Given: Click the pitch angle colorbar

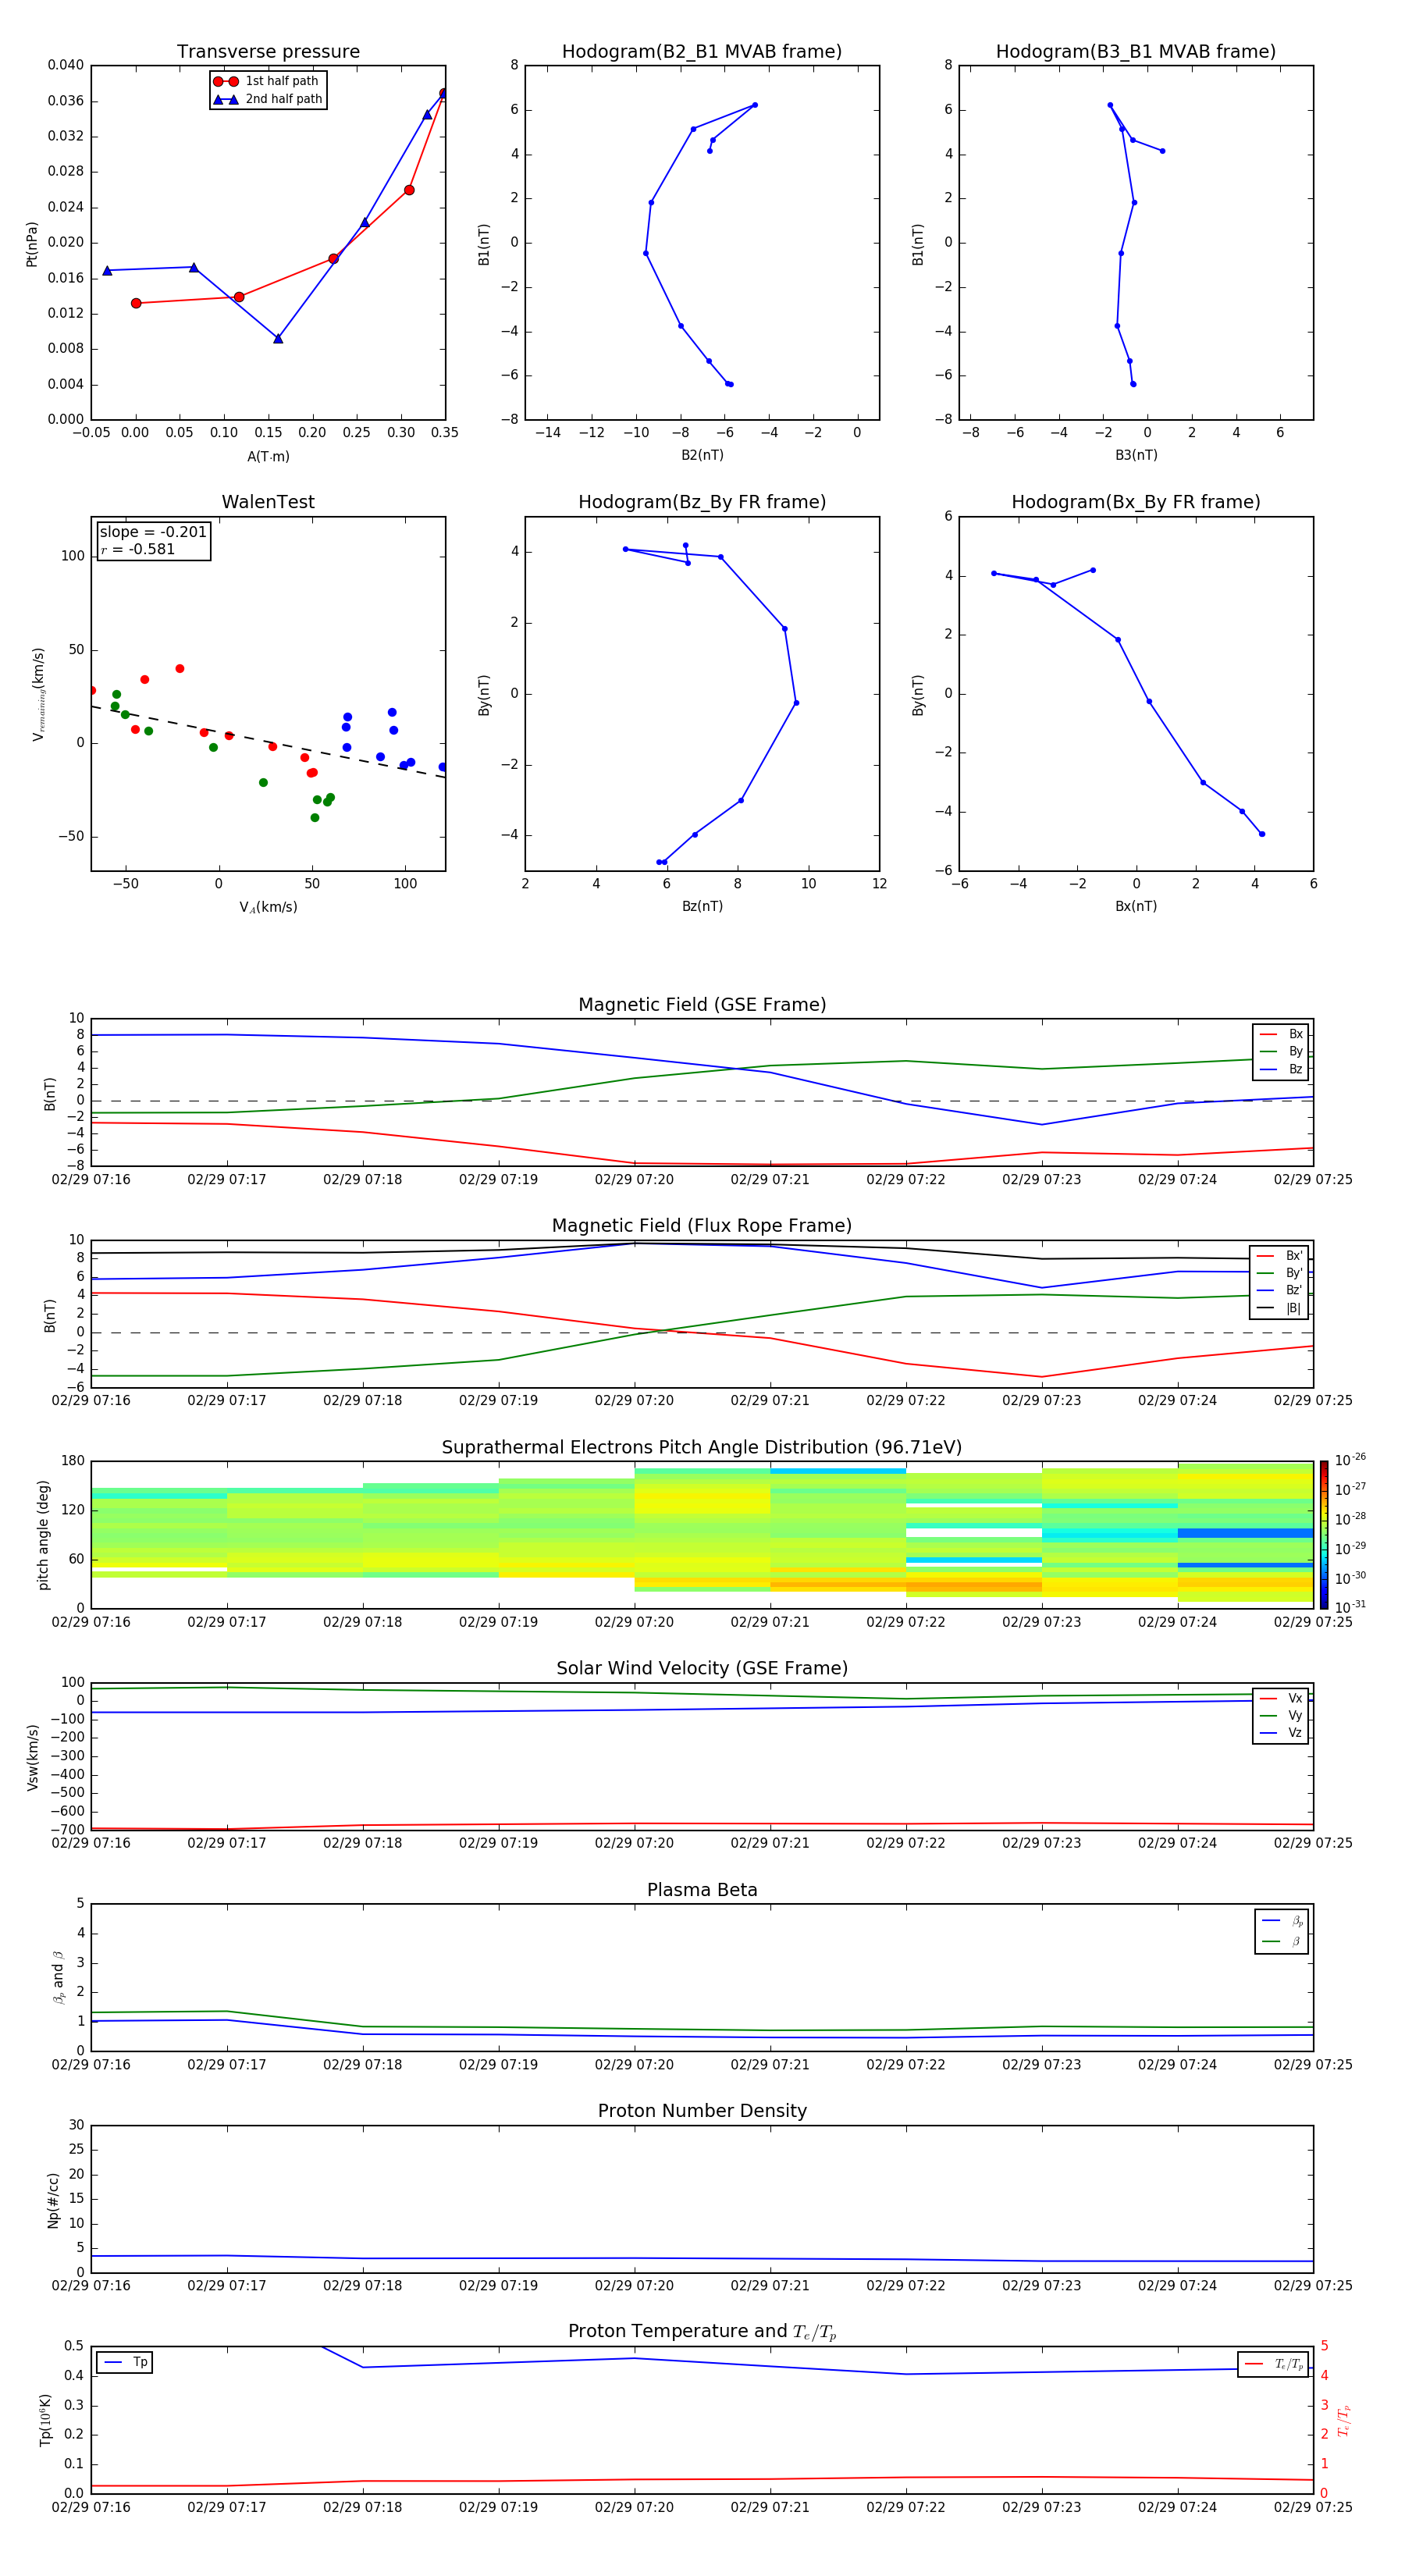Looking at the screenshot, I should pyautogui.click(x=1323, y=1534).
